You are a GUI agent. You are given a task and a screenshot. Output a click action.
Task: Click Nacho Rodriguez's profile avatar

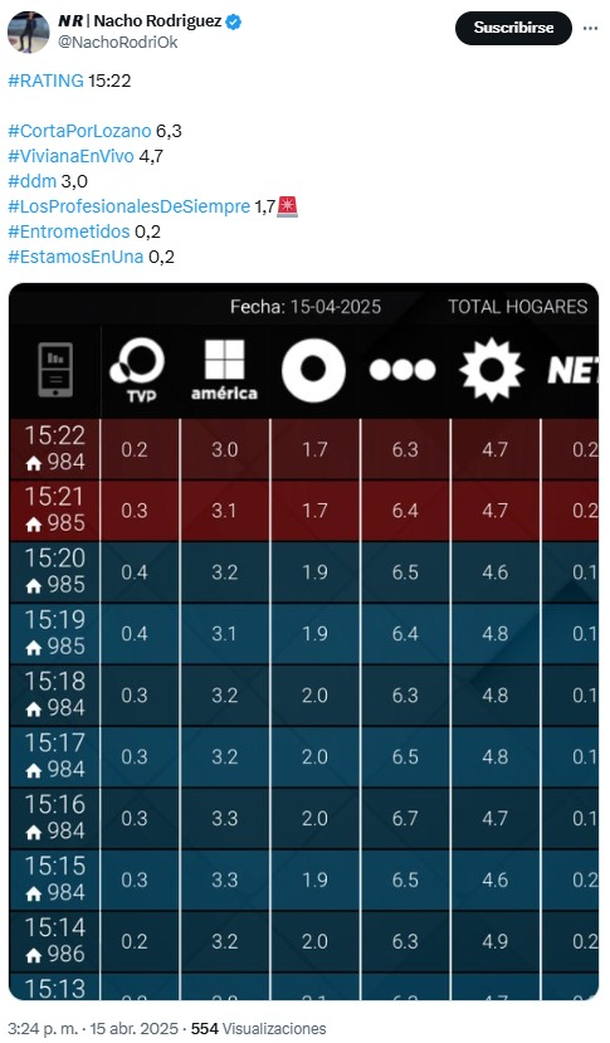[x=28, y=32]
